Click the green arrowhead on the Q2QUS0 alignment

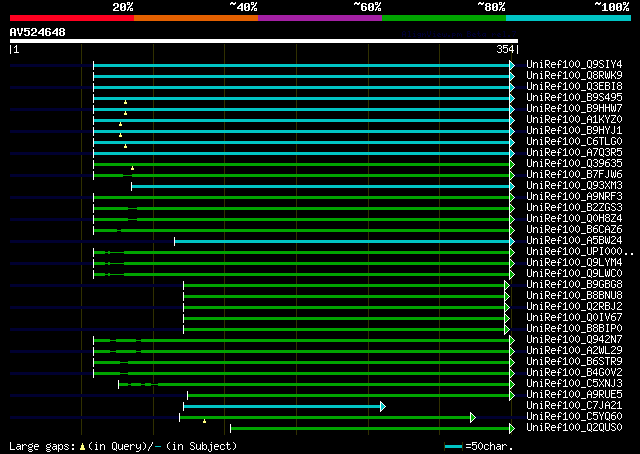pos(512,428)
